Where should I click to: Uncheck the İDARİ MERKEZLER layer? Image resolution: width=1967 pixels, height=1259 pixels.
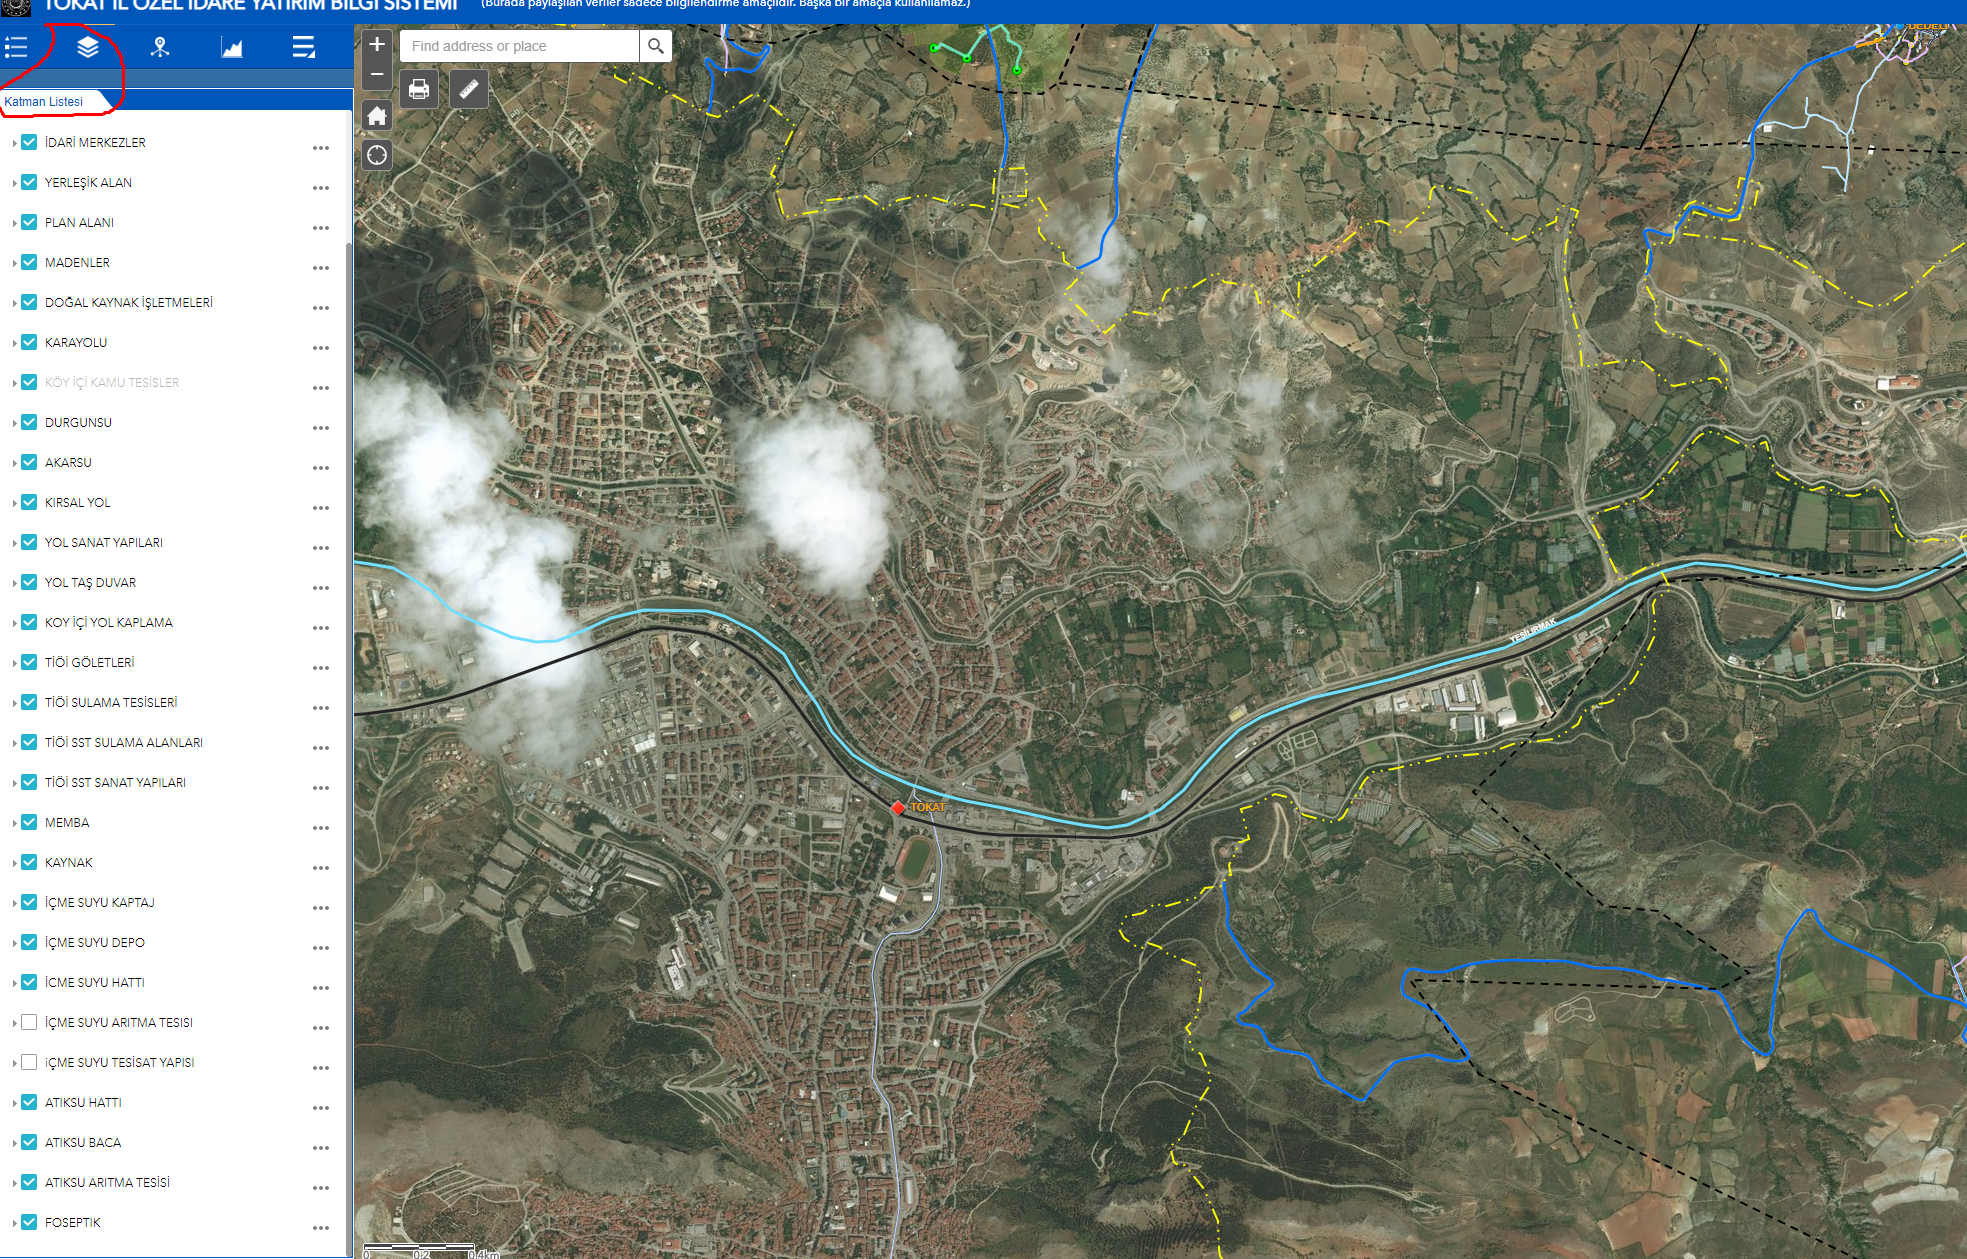pyautogui.click(x=29, y=142)
